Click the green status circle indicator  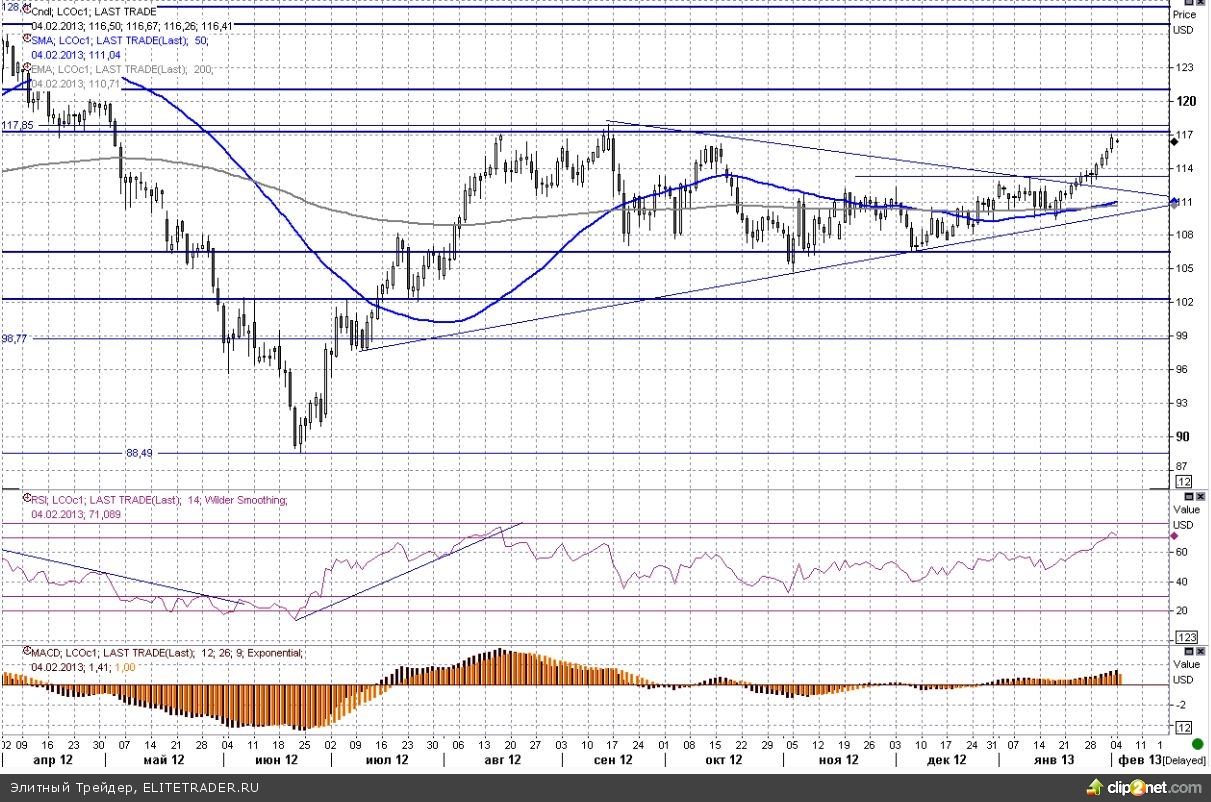point(1197,744)
